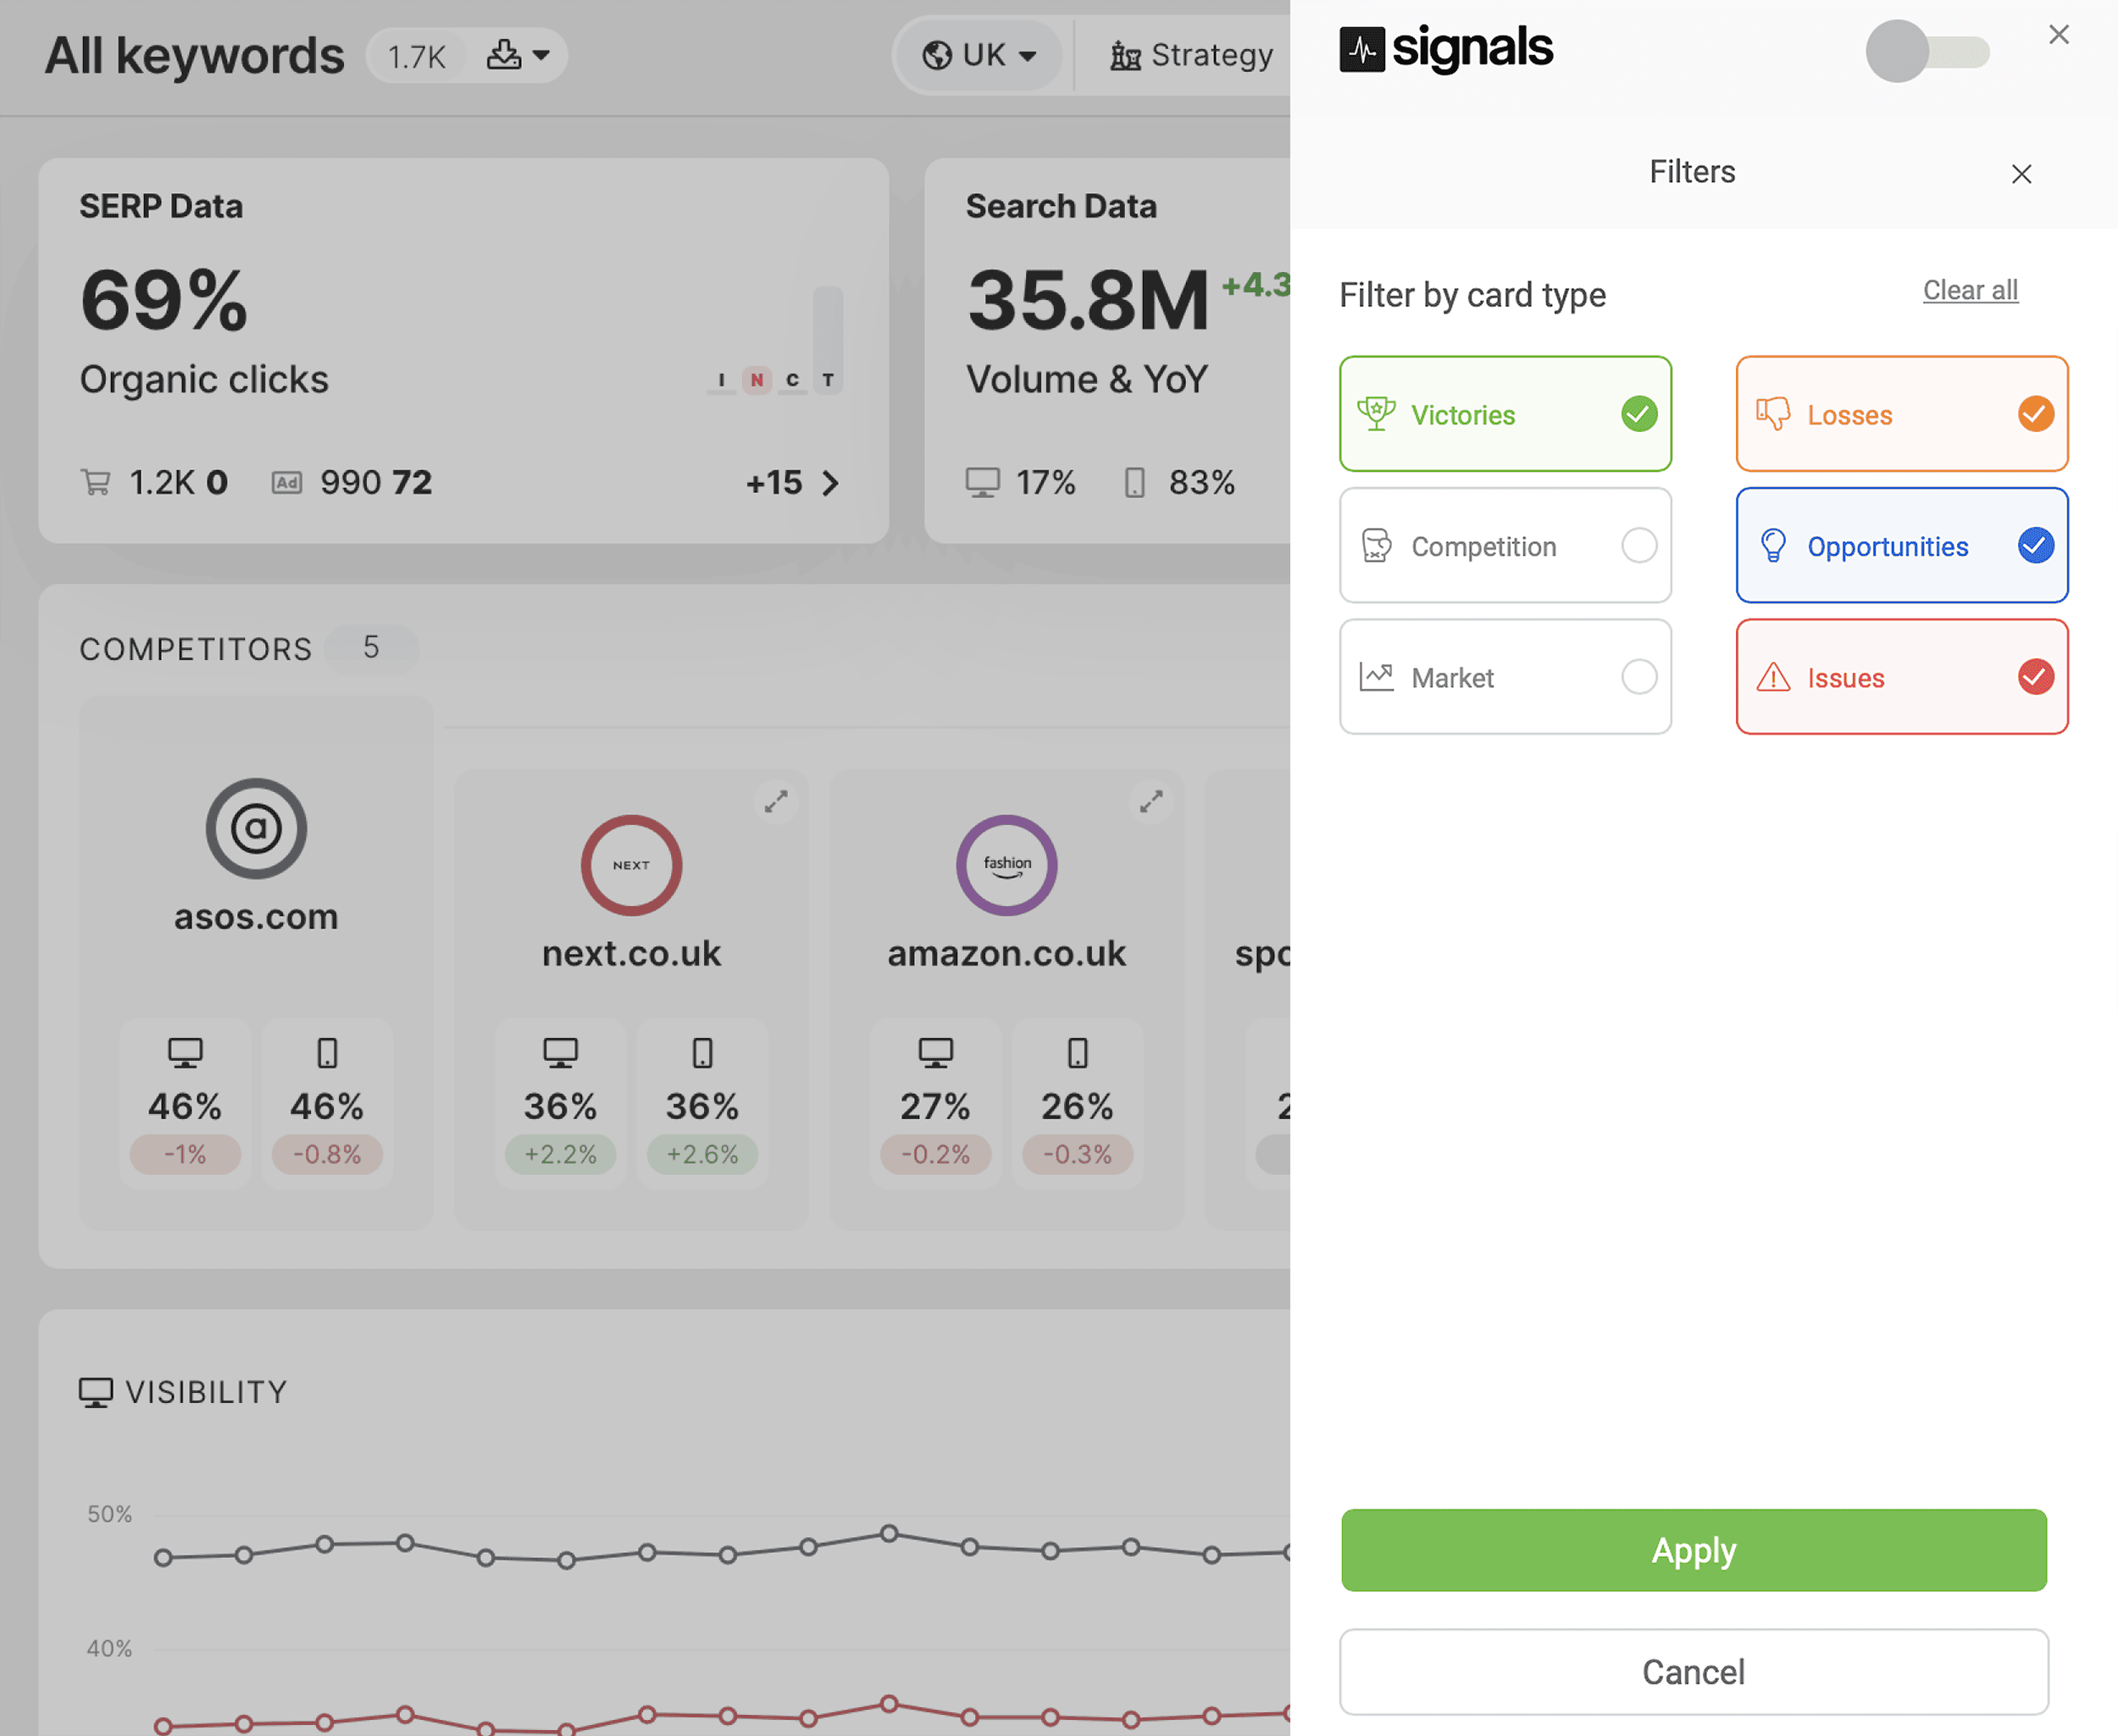Open the Strategy menu item
The height and width of the screenshot is (1736, 2118).
tap(1191, 55)
